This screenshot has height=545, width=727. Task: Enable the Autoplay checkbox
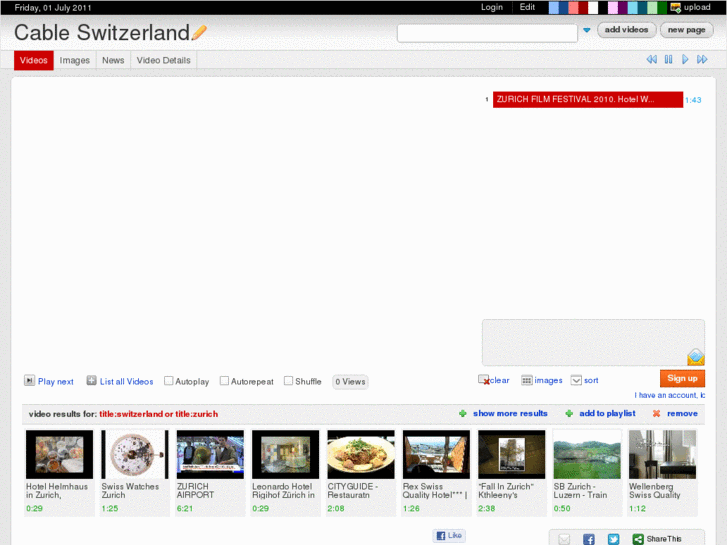[169, 381]
